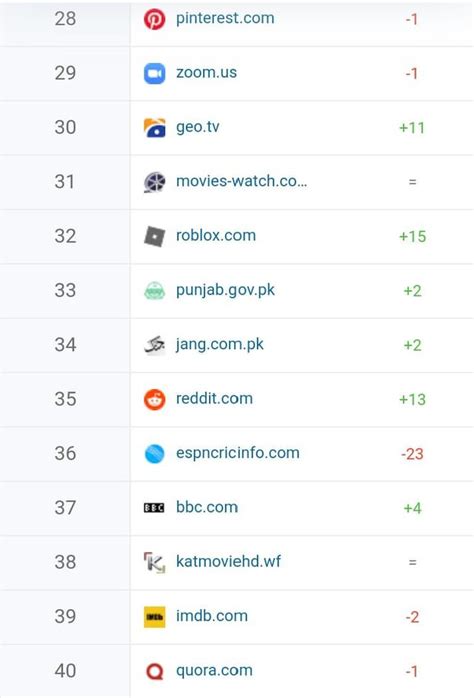Open the espncricinfo.com link
The width and height of the screenshot is (474, 698).
[238, 453]
